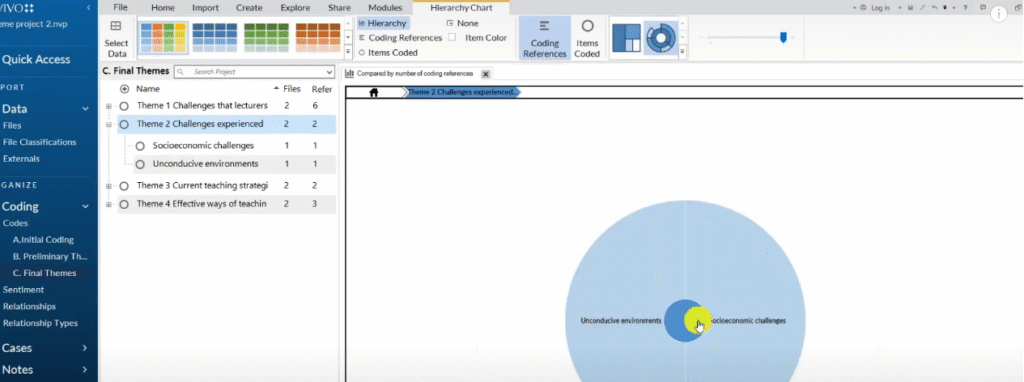Open the Search Project dropdown arrow
This screenshot has height=382, width=1024.
click(329, 72)
